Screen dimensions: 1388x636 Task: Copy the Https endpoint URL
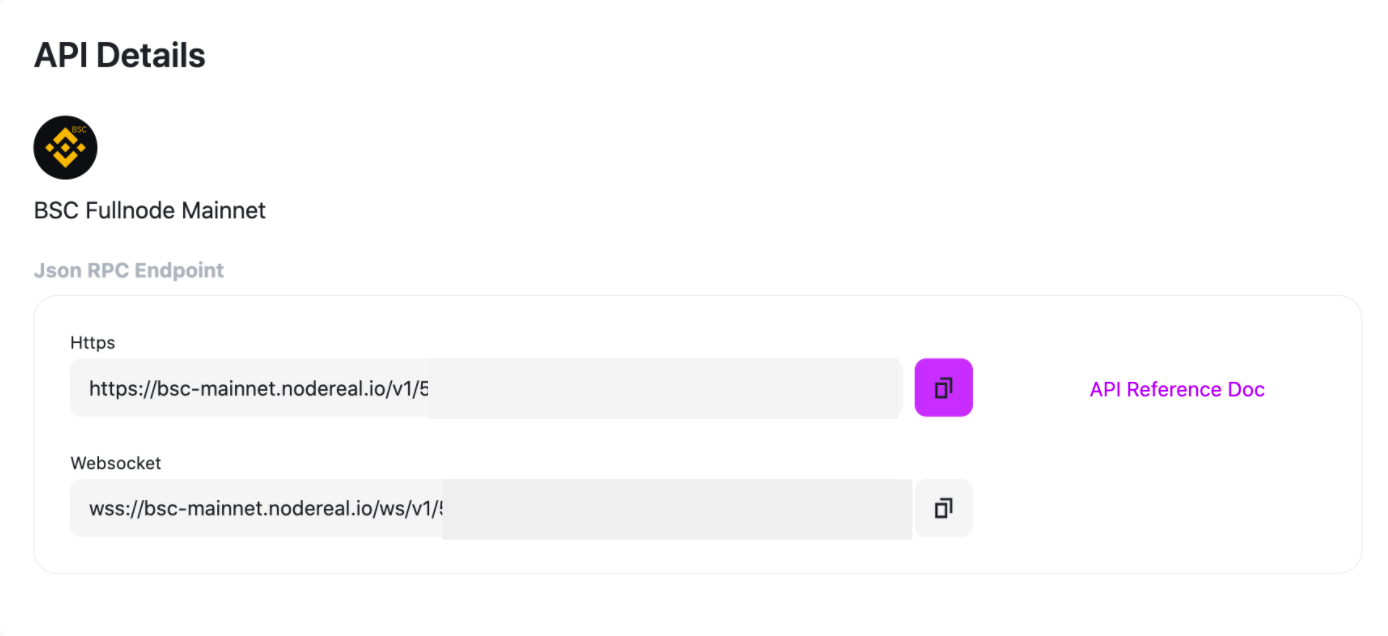tap(943, 388)
